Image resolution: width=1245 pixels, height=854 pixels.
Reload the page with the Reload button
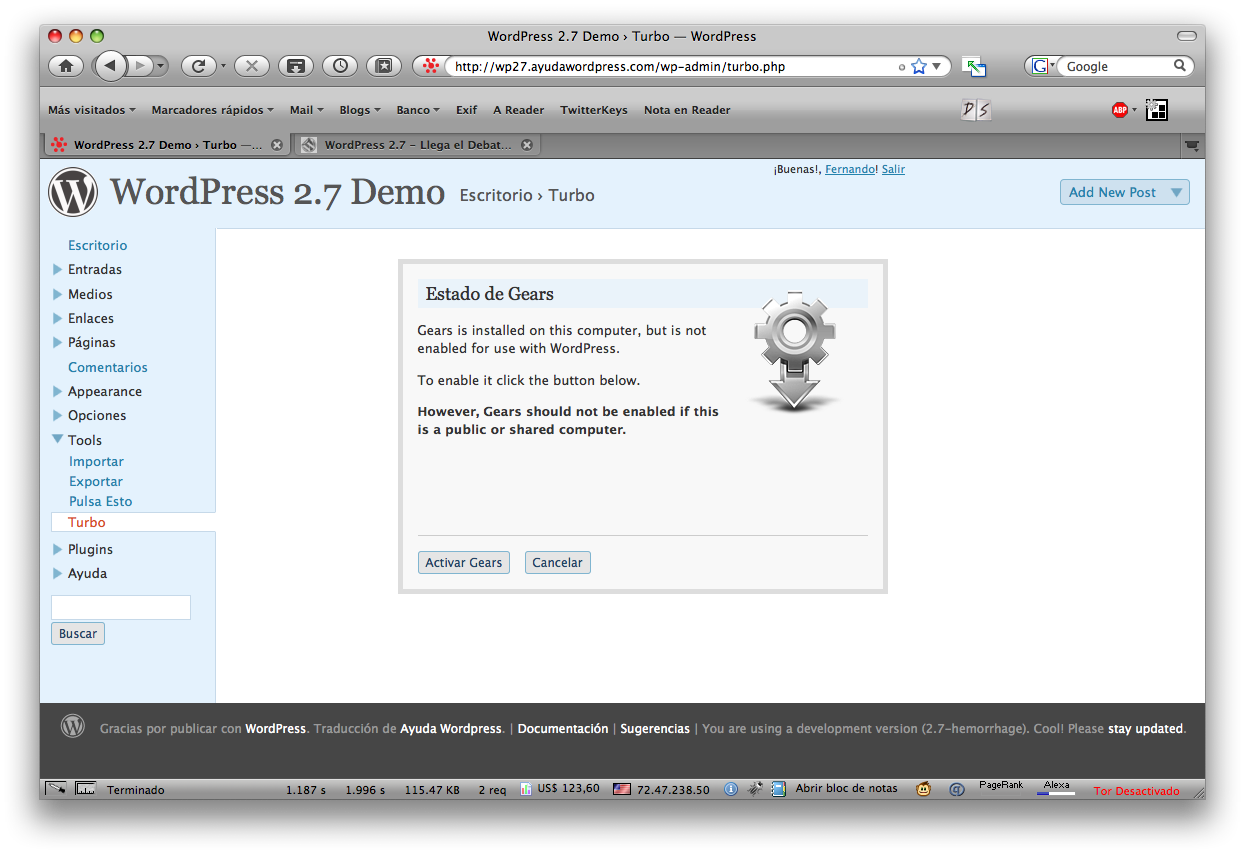[x=198, y=66]
